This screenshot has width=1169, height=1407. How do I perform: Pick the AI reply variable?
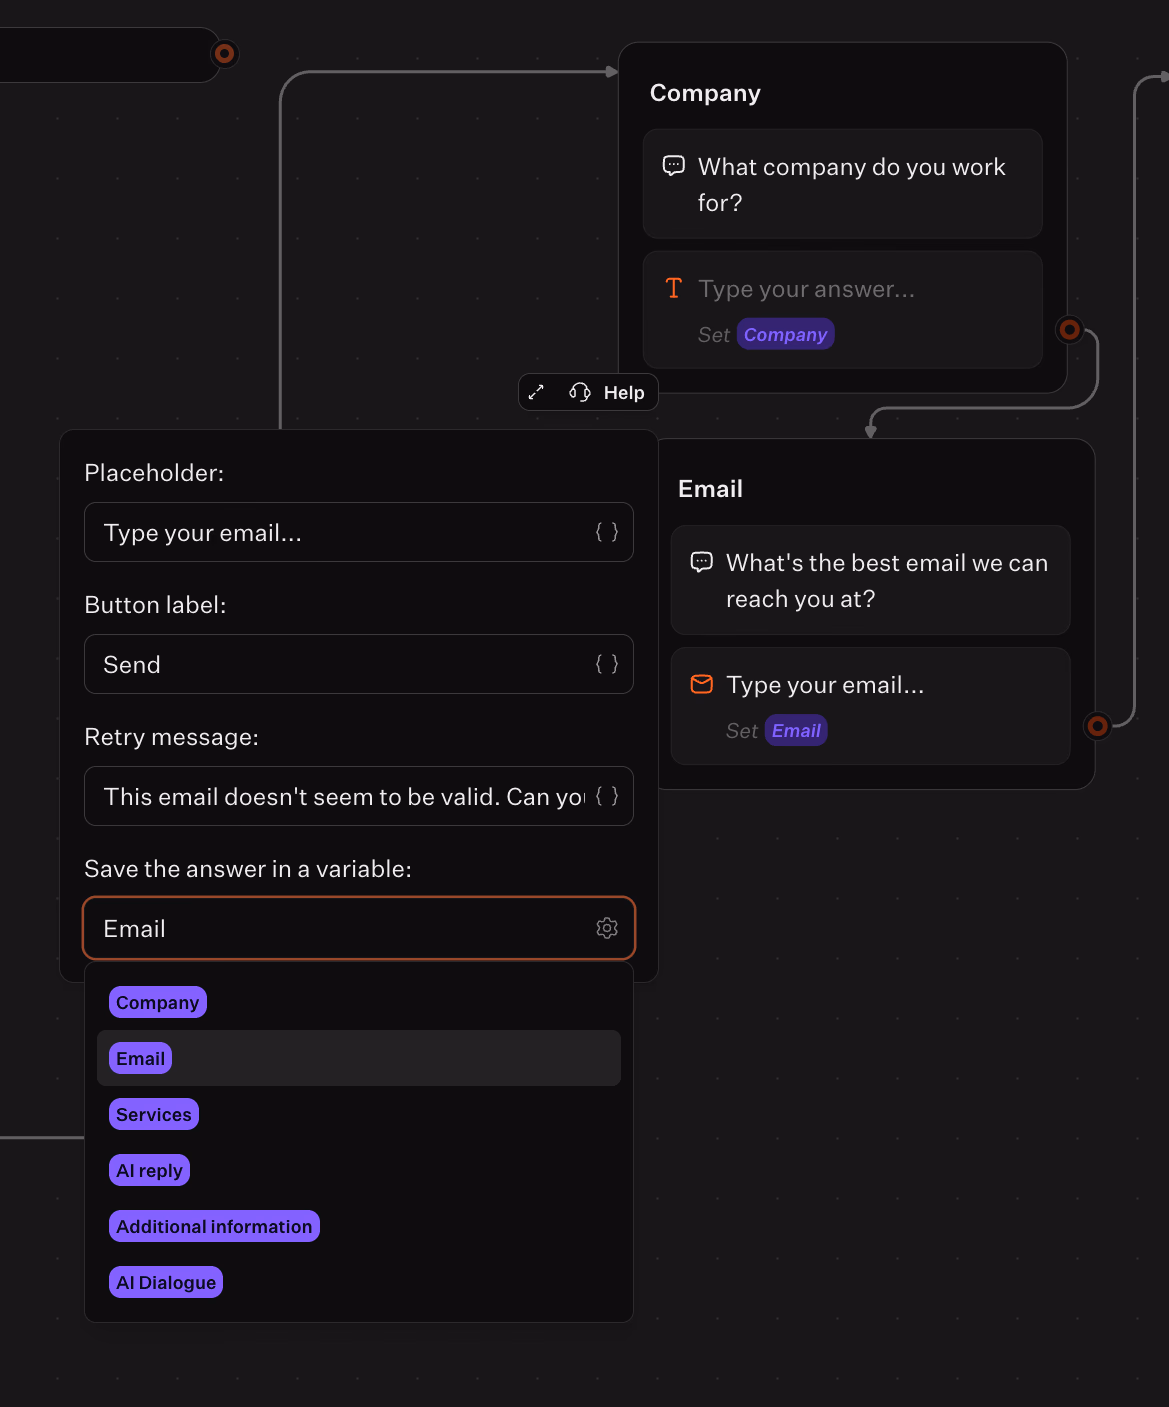click(149, 1170)
